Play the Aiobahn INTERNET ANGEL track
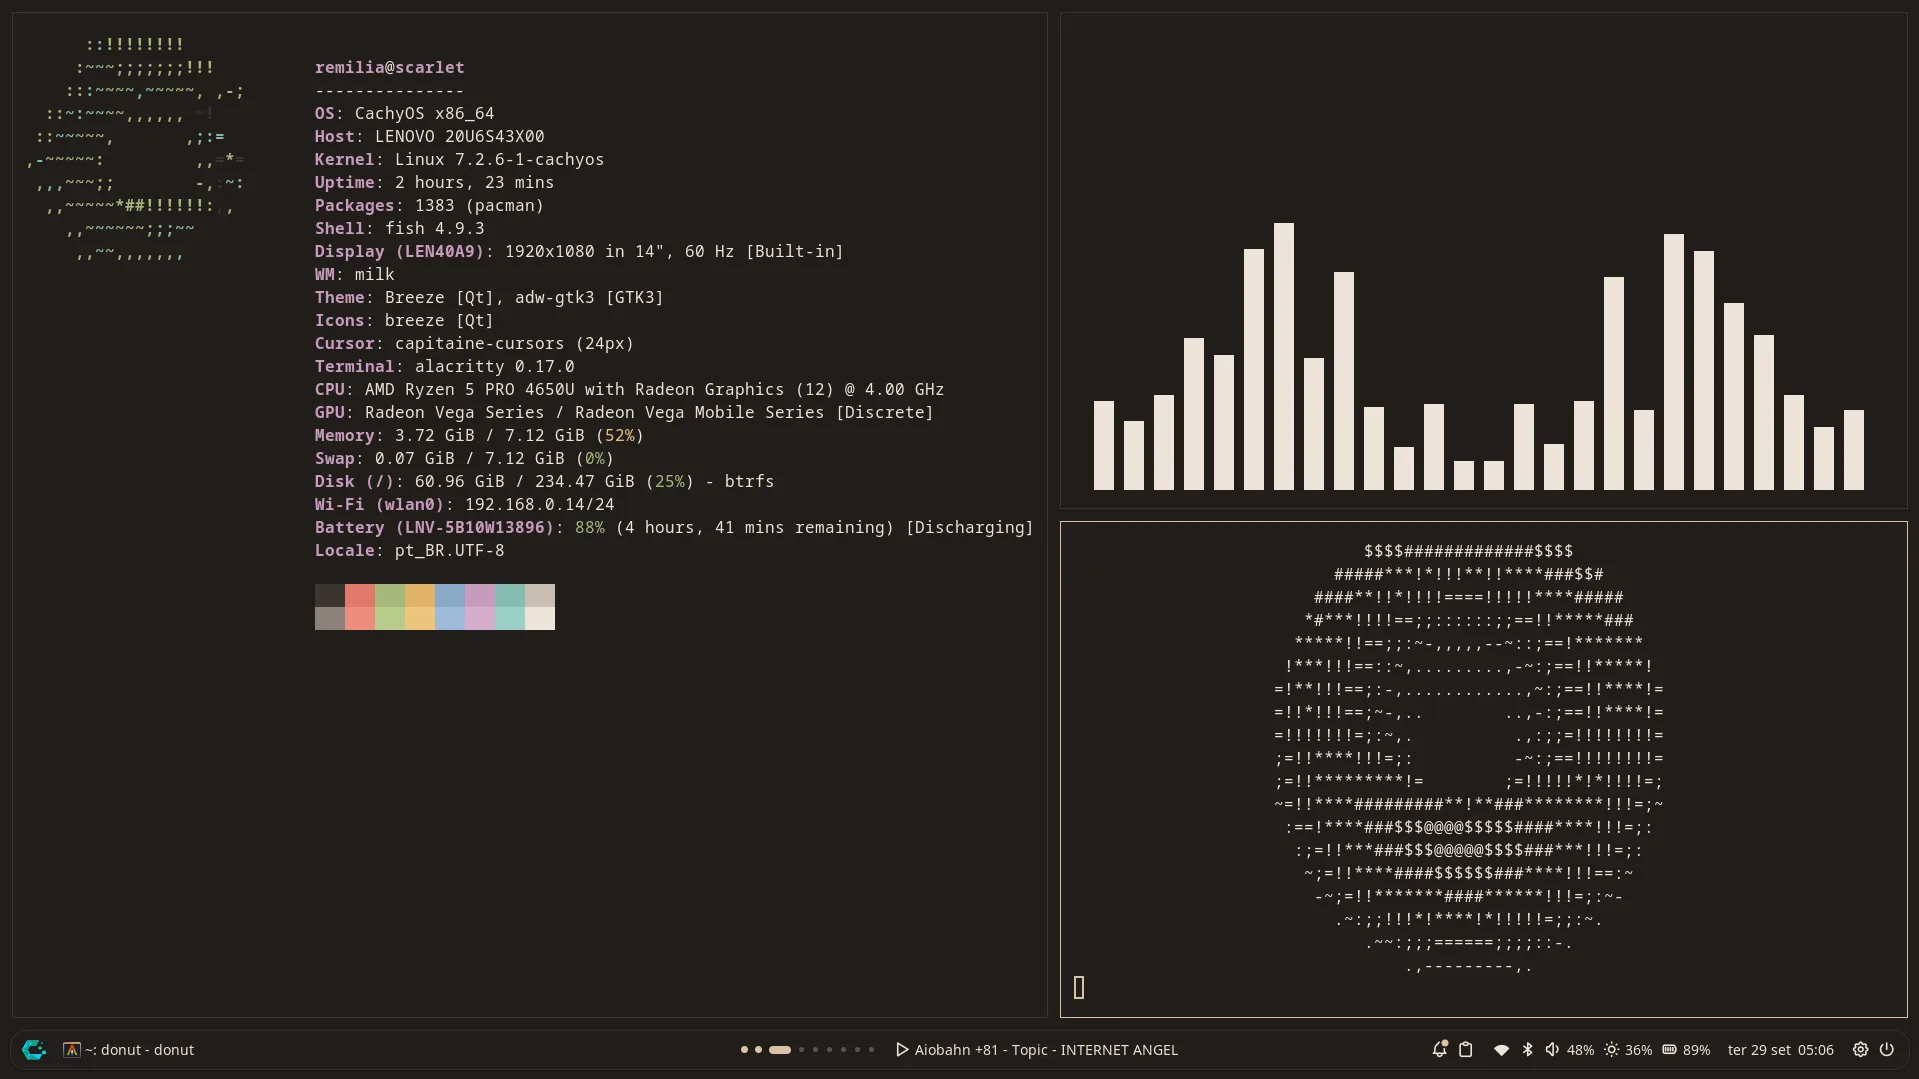This screenshot has height=1079, width=1919. (902, 1050)
